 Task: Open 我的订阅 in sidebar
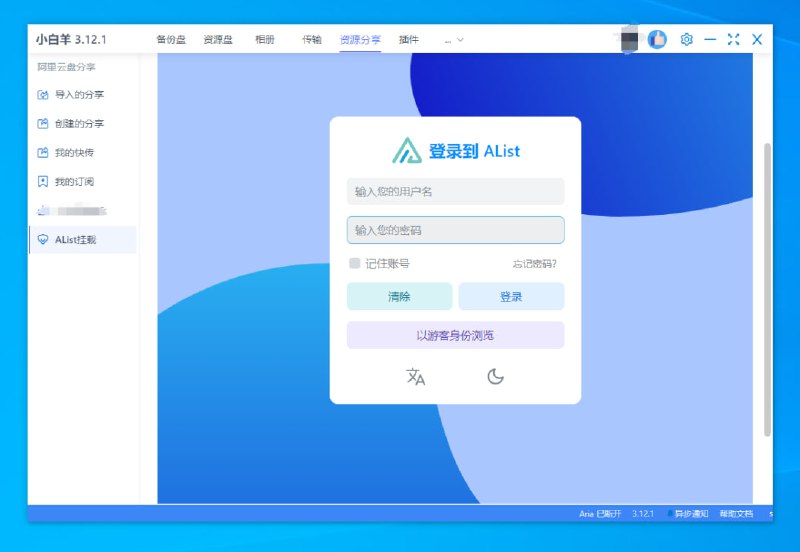coord(75,182)
